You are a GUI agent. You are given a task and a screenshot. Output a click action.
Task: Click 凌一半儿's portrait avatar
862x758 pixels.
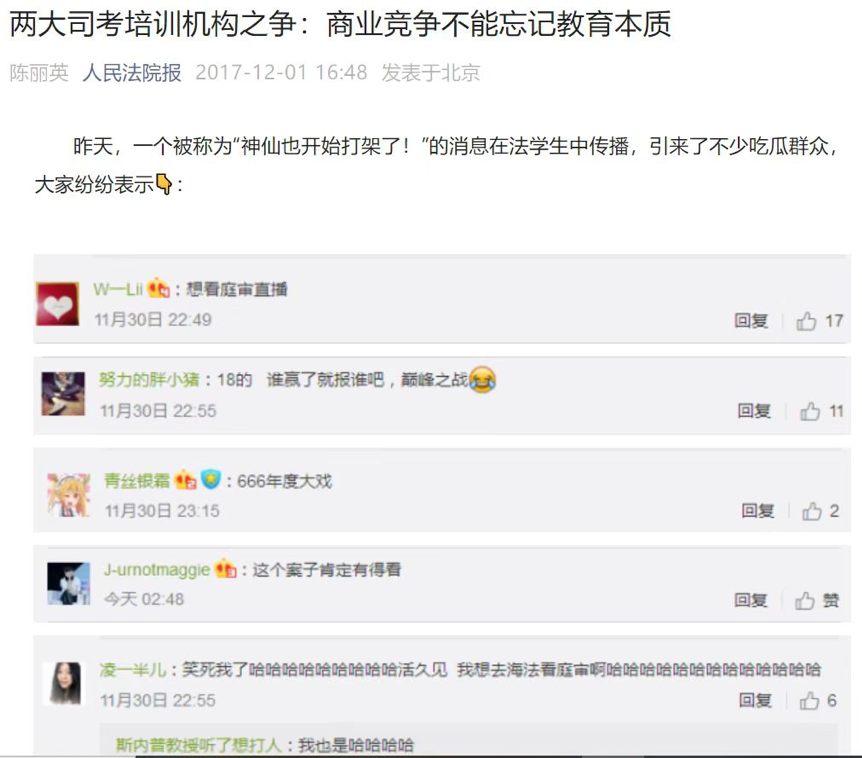point(64,683)
